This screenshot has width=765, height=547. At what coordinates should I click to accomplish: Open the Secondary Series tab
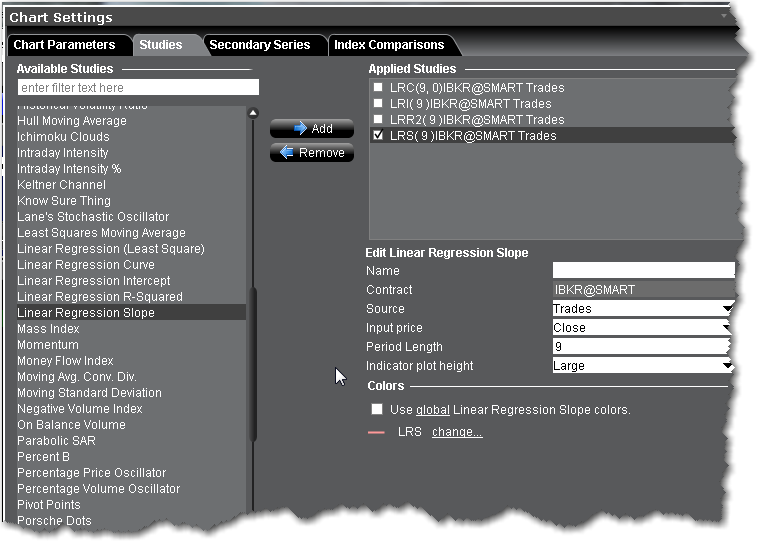click(260, 45)
